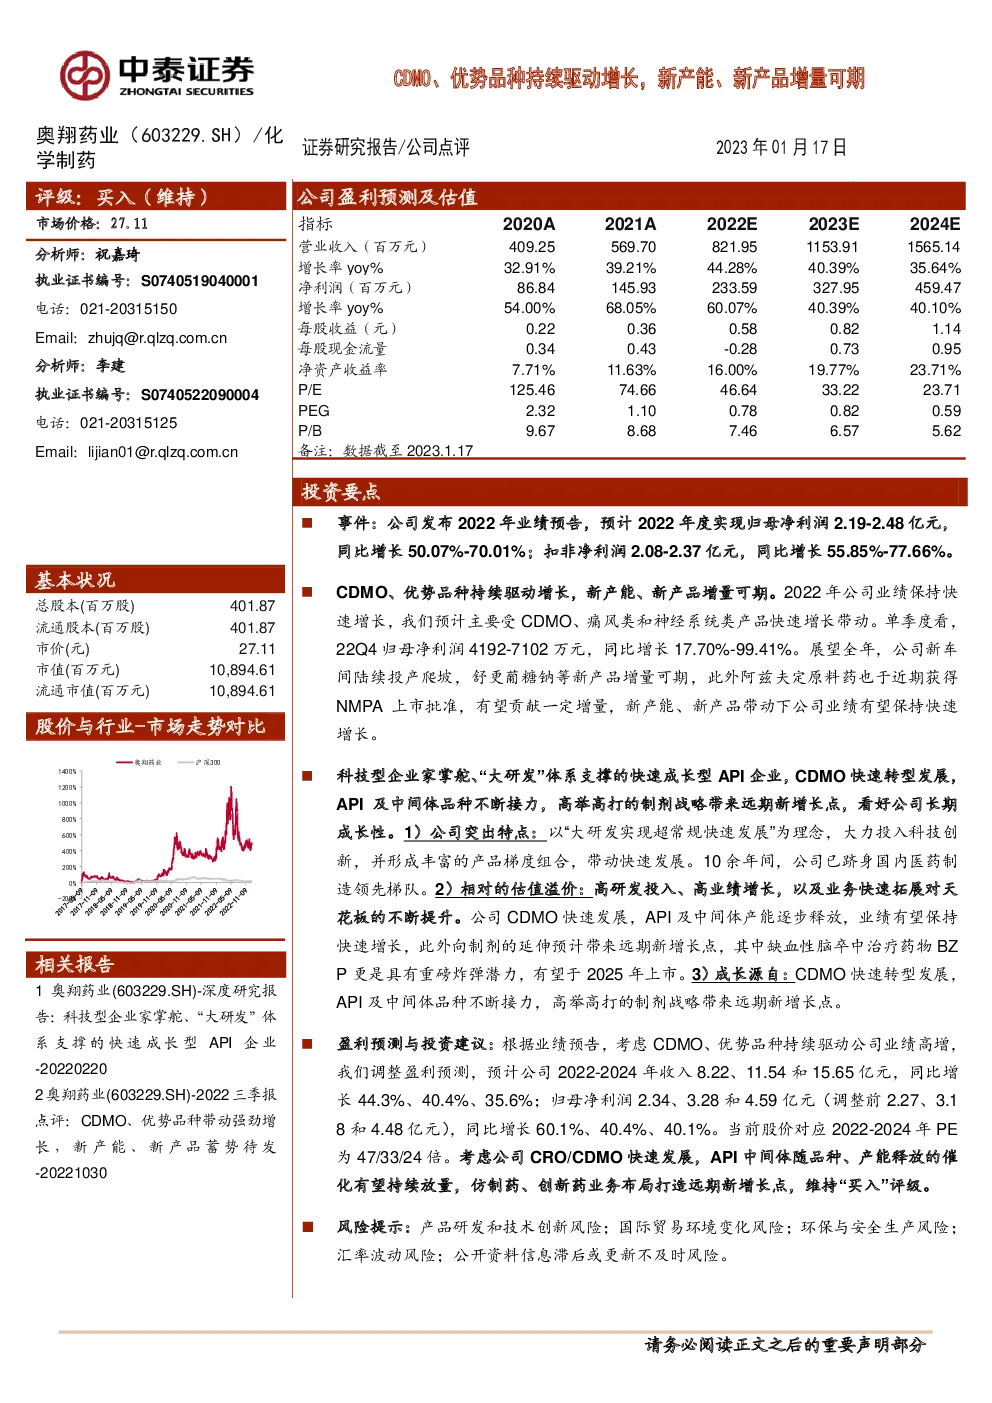992x1403 pixels.
Task: Click the red bullet beside 风险提示
Action: coord(308,1226)
